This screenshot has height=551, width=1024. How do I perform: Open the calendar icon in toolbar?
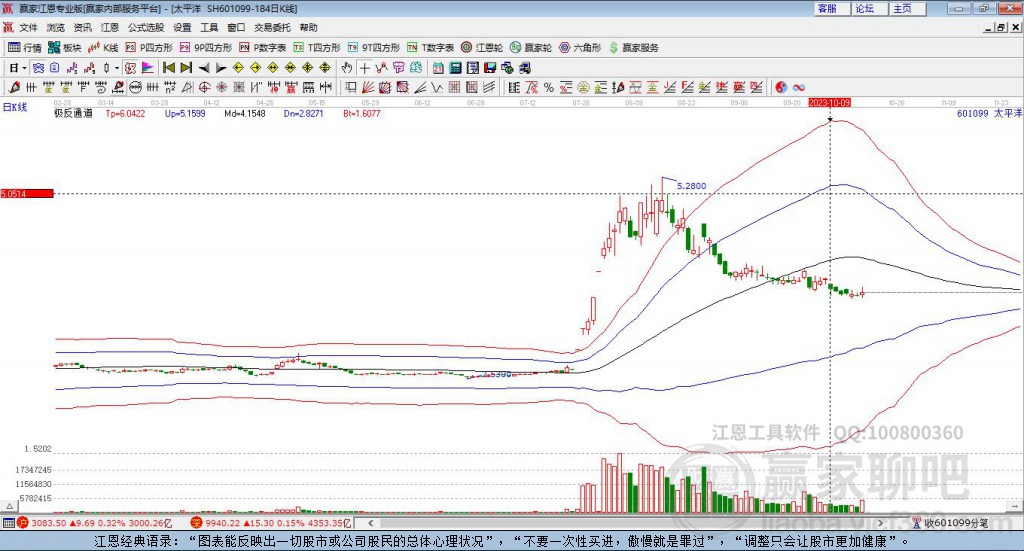point(438,68)
